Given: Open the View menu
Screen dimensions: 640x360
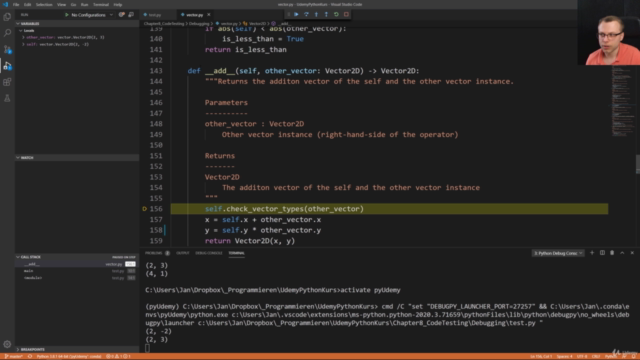Looking at the screenshot, I should click(61, 4).
